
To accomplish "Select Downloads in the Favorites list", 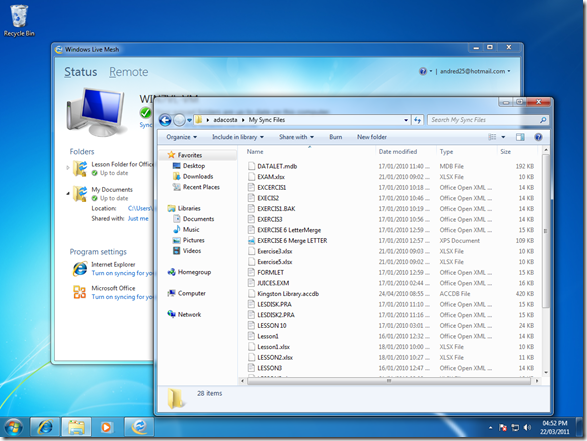I will [x=193, y=176].
